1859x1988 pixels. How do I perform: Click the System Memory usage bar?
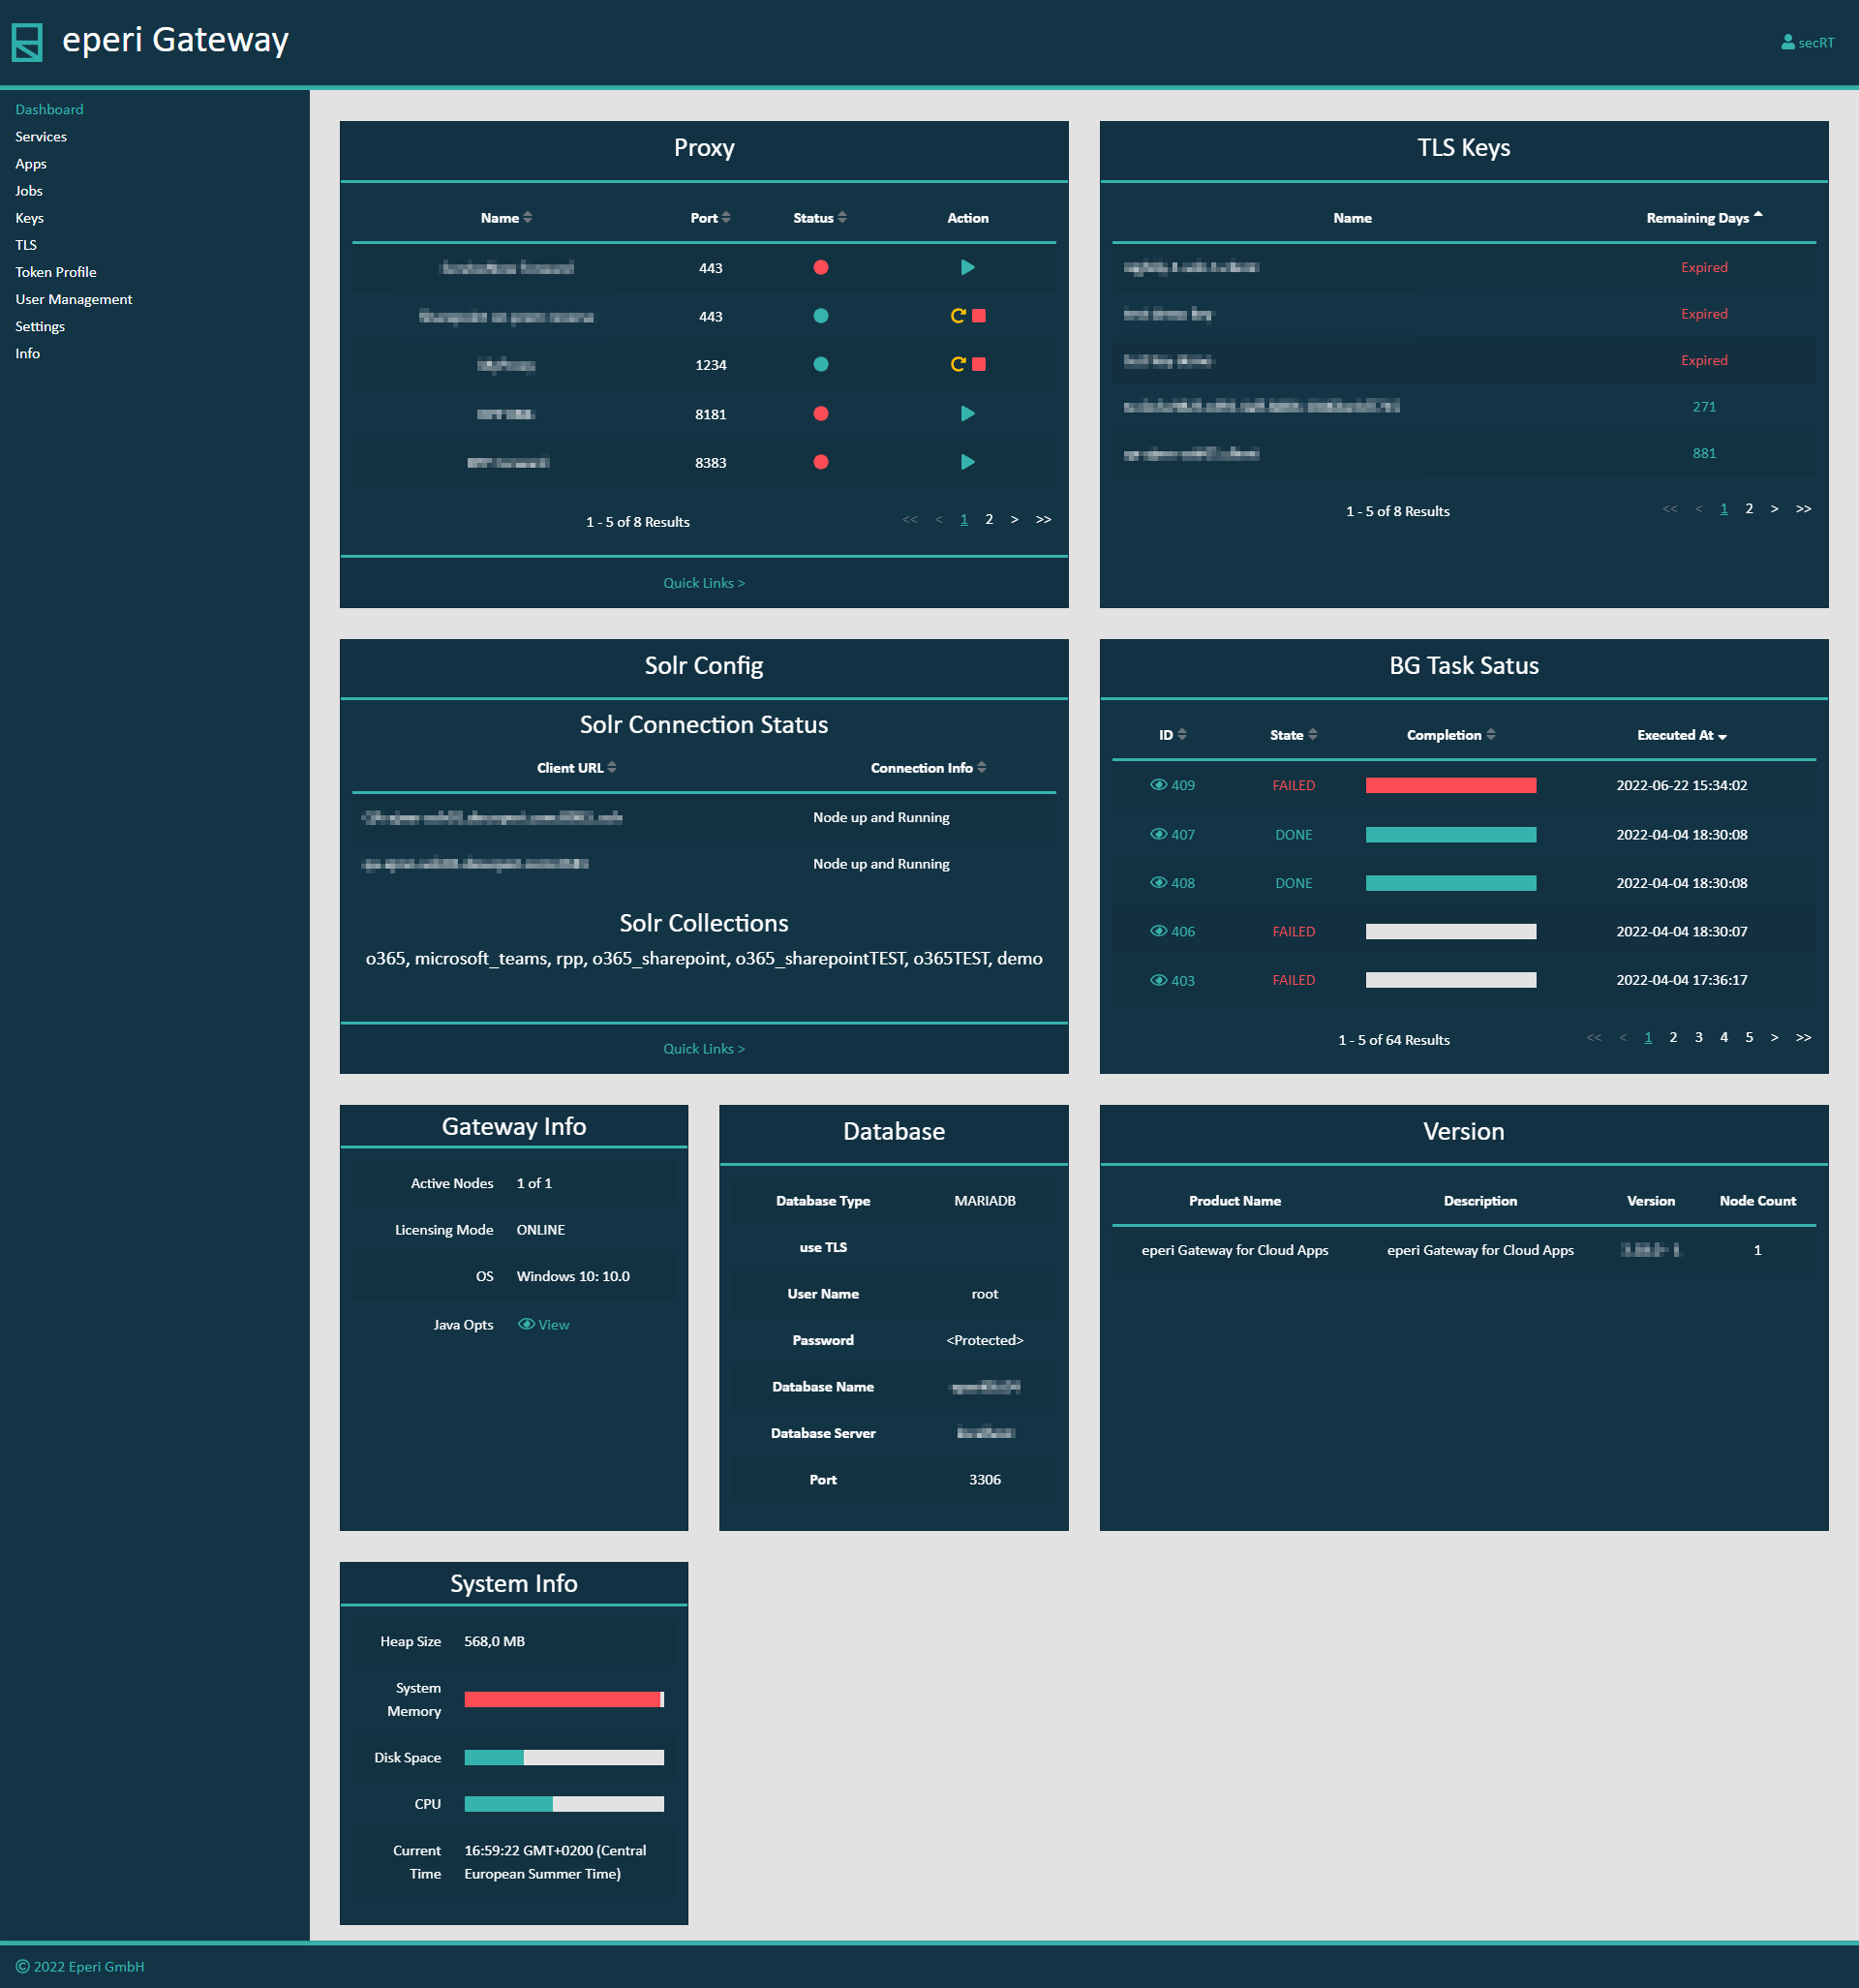564,1700
